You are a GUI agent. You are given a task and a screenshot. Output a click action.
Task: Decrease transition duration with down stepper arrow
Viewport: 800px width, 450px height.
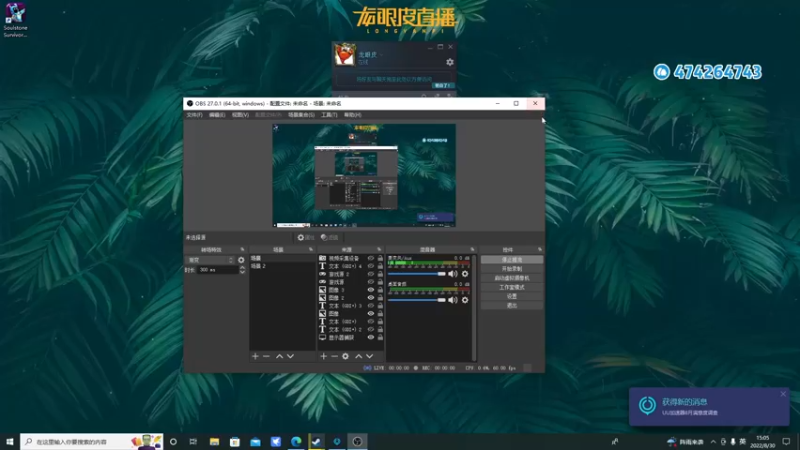pyautogui.click(x=242, y=272)
